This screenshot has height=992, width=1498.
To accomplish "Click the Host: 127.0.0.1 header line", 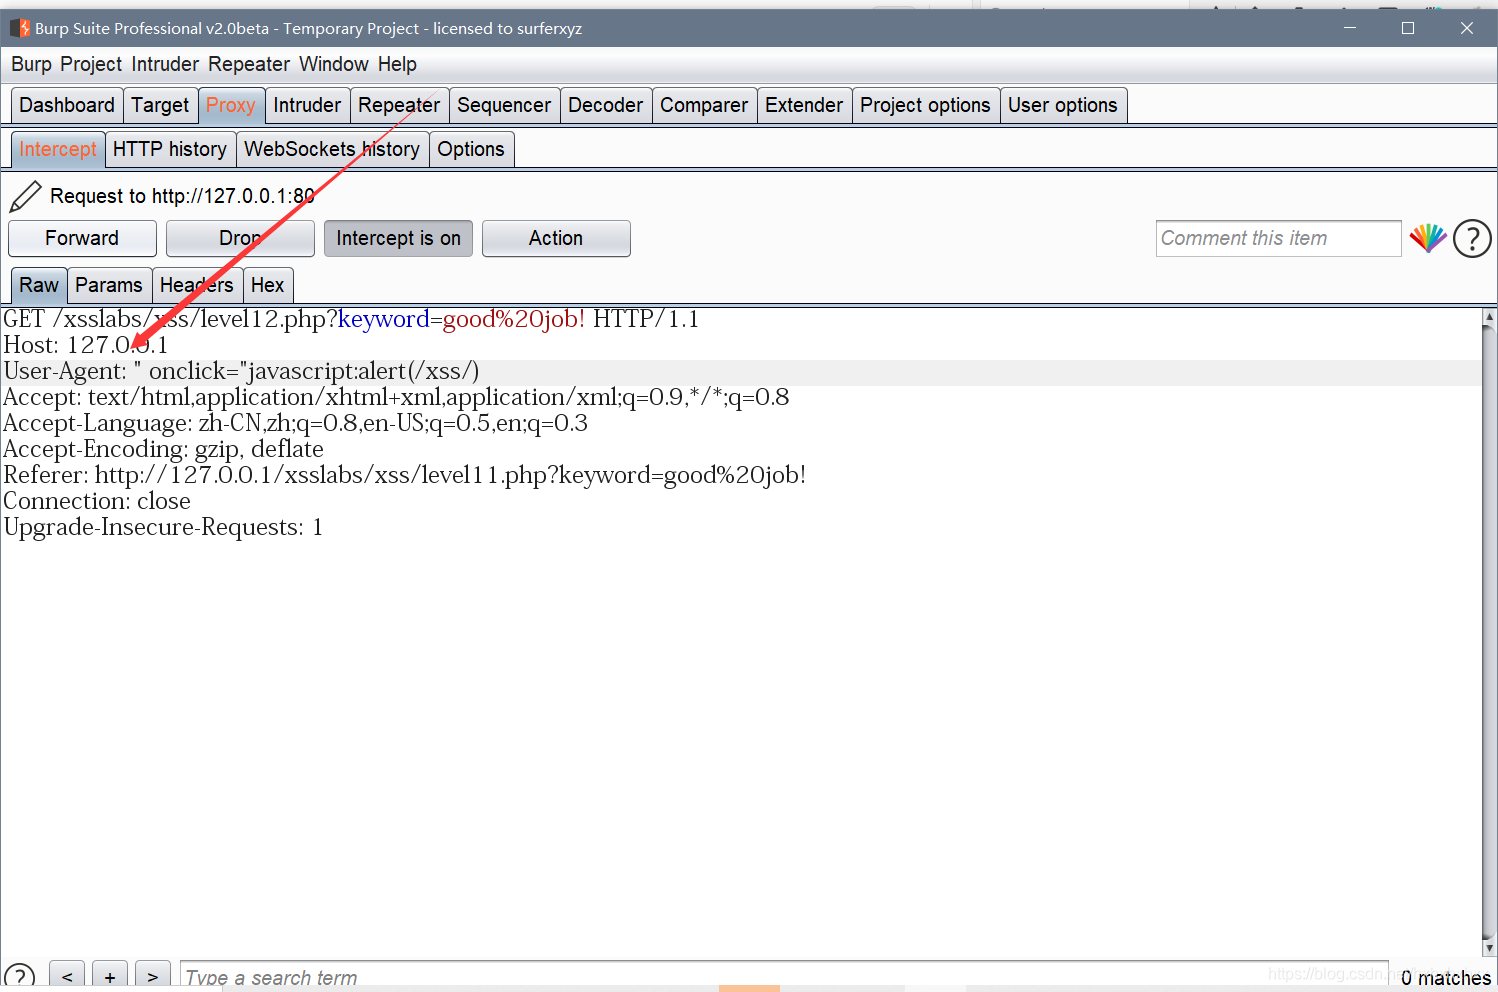I will 86,345.
